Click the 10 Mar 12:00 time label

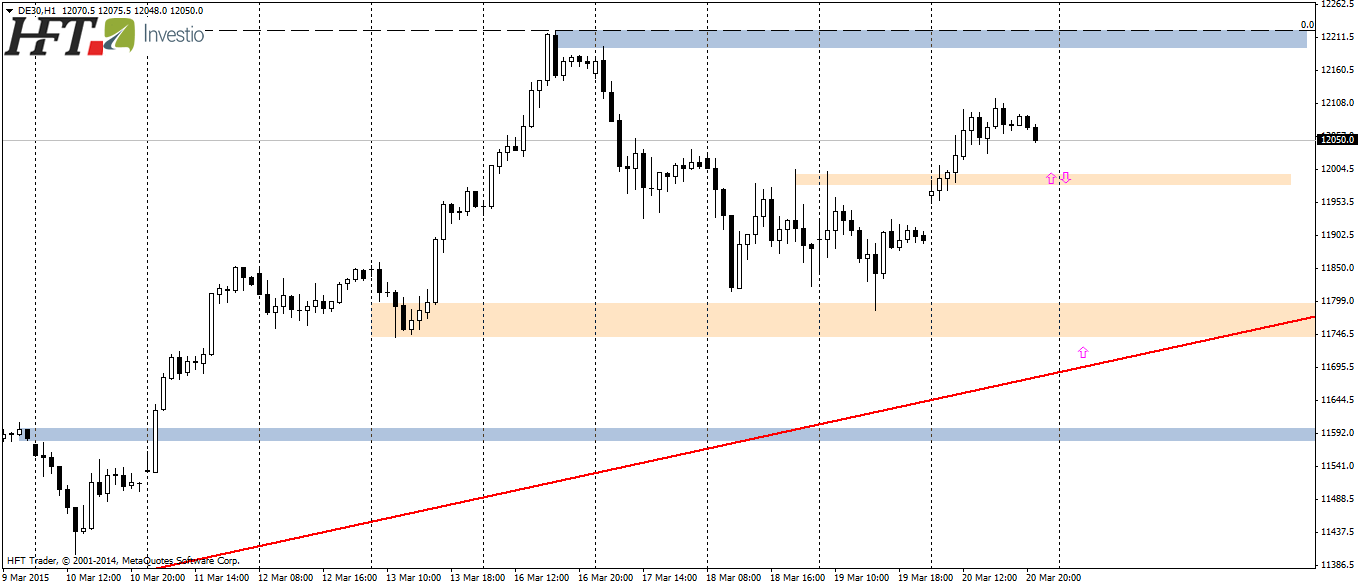(94, 578)
